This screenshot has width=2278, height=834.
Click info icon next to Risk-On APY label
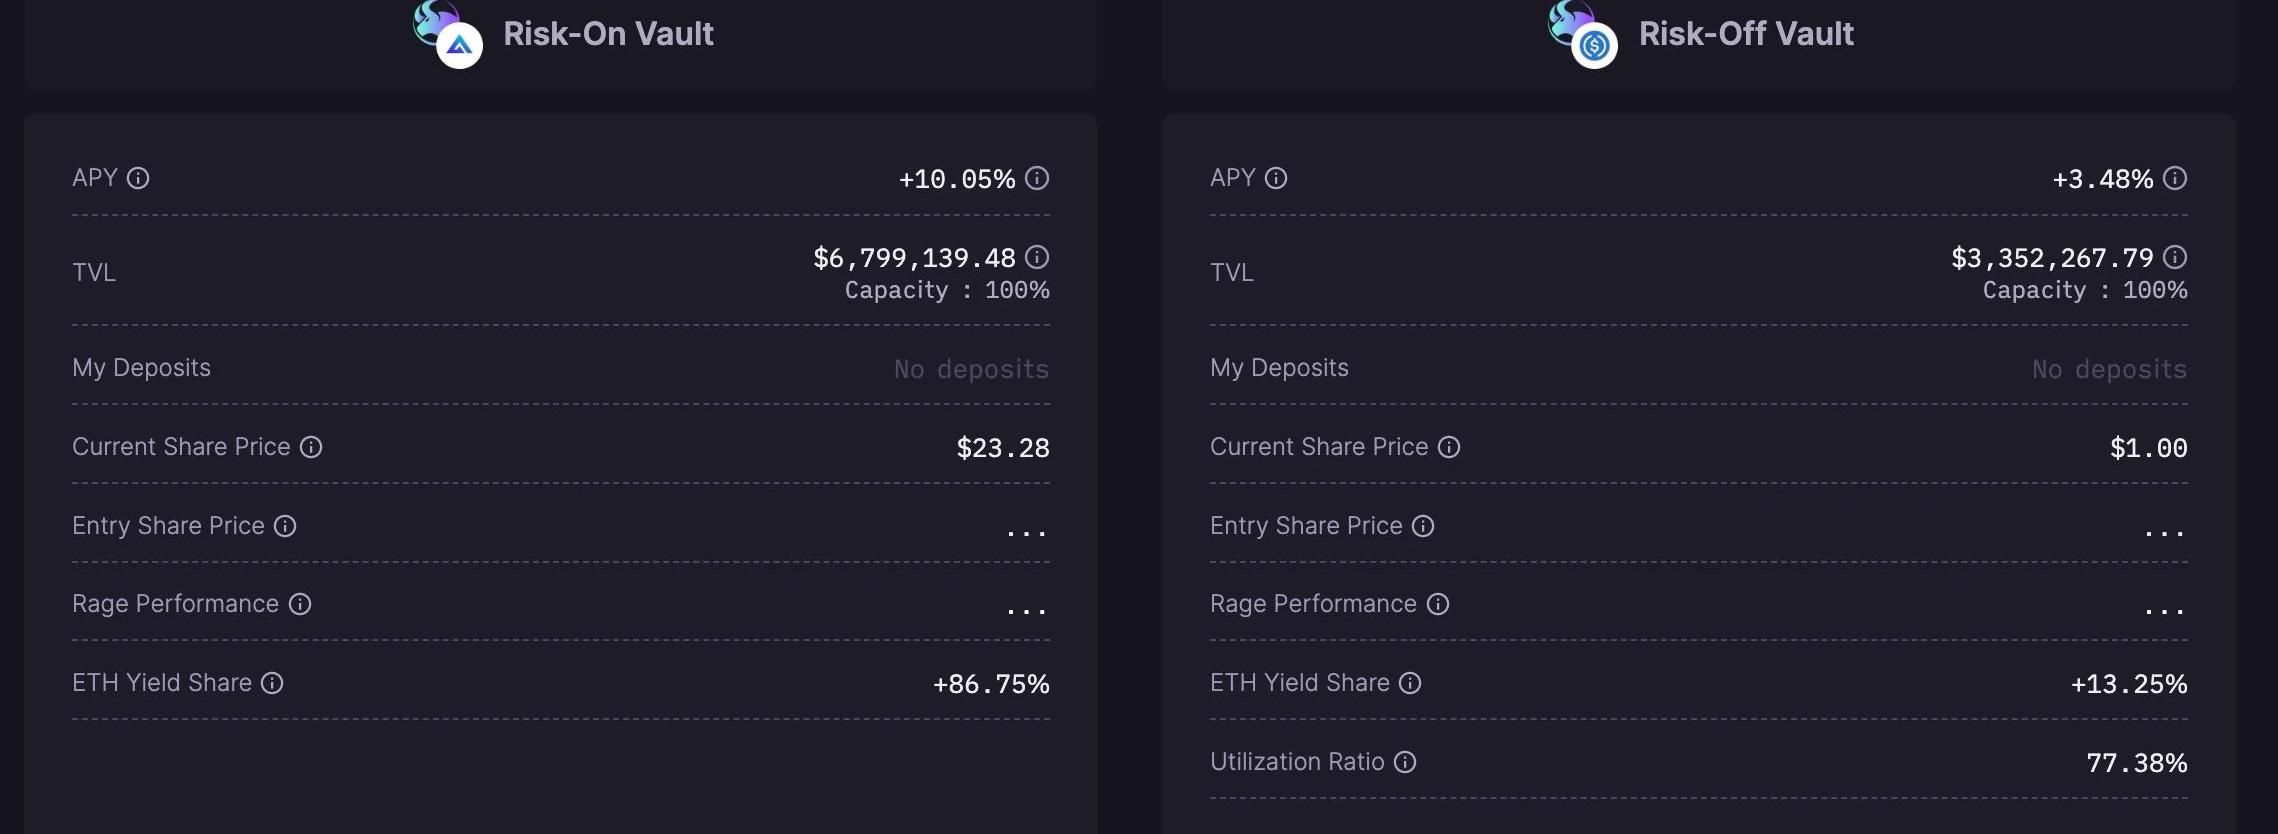pos(138,178)
